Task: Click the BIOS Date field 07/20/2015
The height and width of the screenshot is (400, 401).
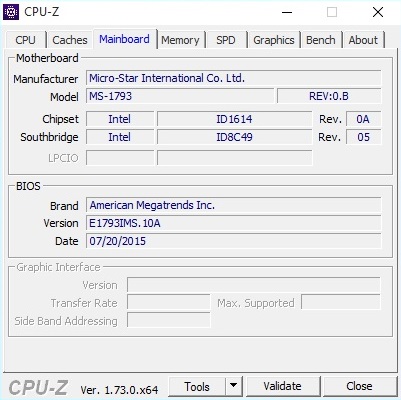Action: [233, 241]
